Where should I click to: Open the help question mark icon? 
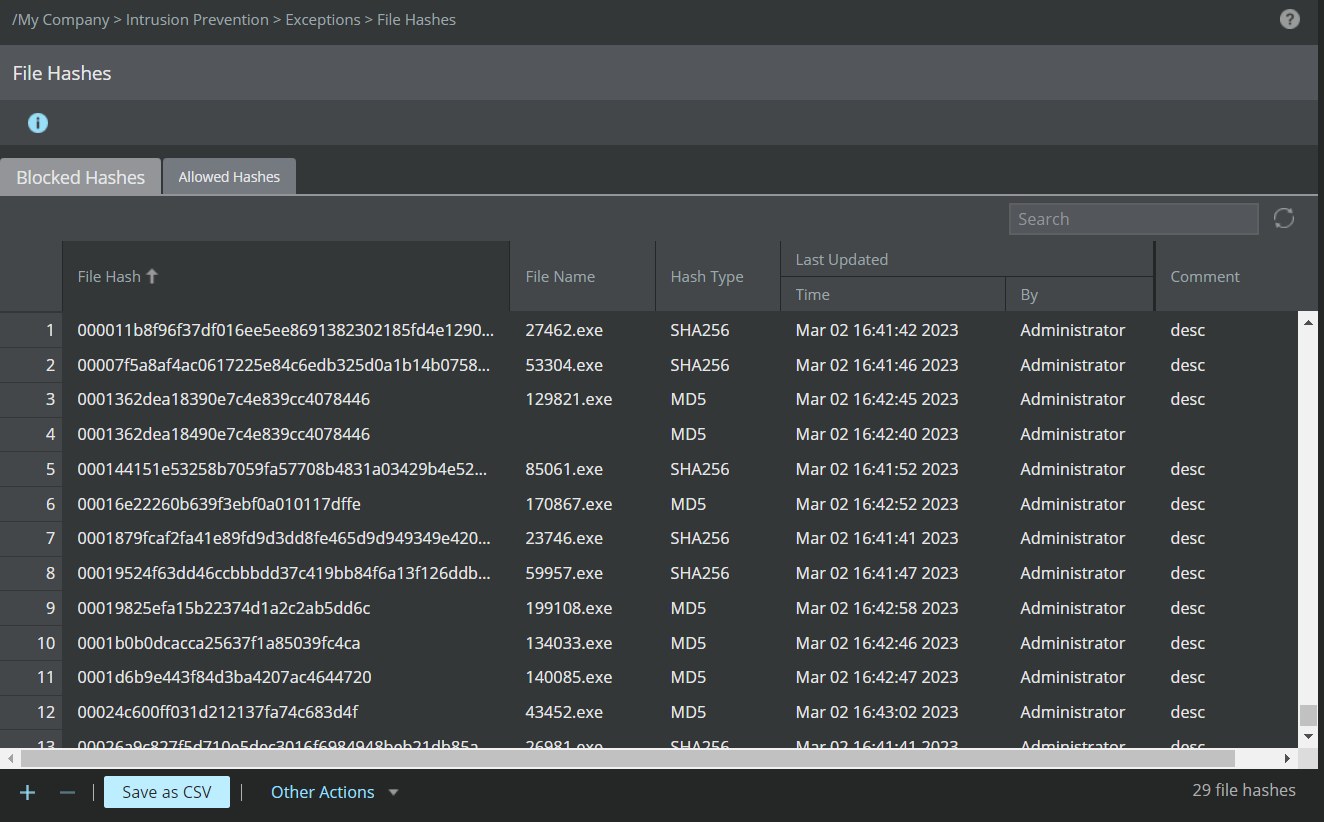pos(1290,19)
